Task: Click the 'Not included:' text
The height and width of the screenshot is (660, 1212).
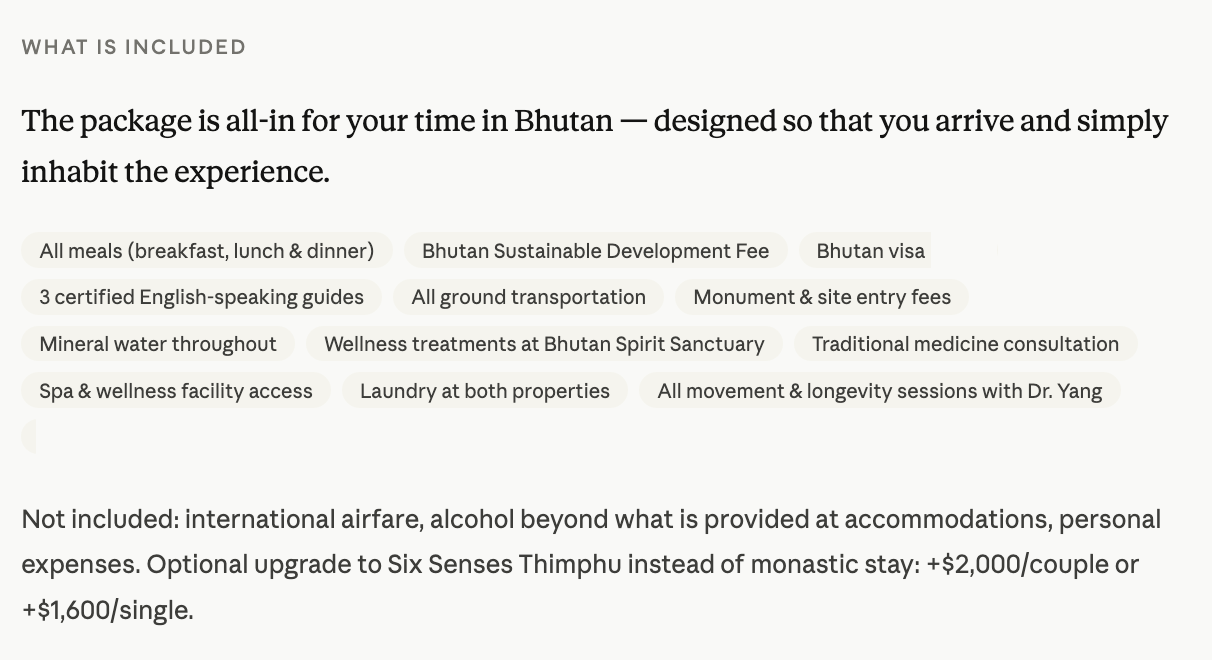Action: pos(98,520)
